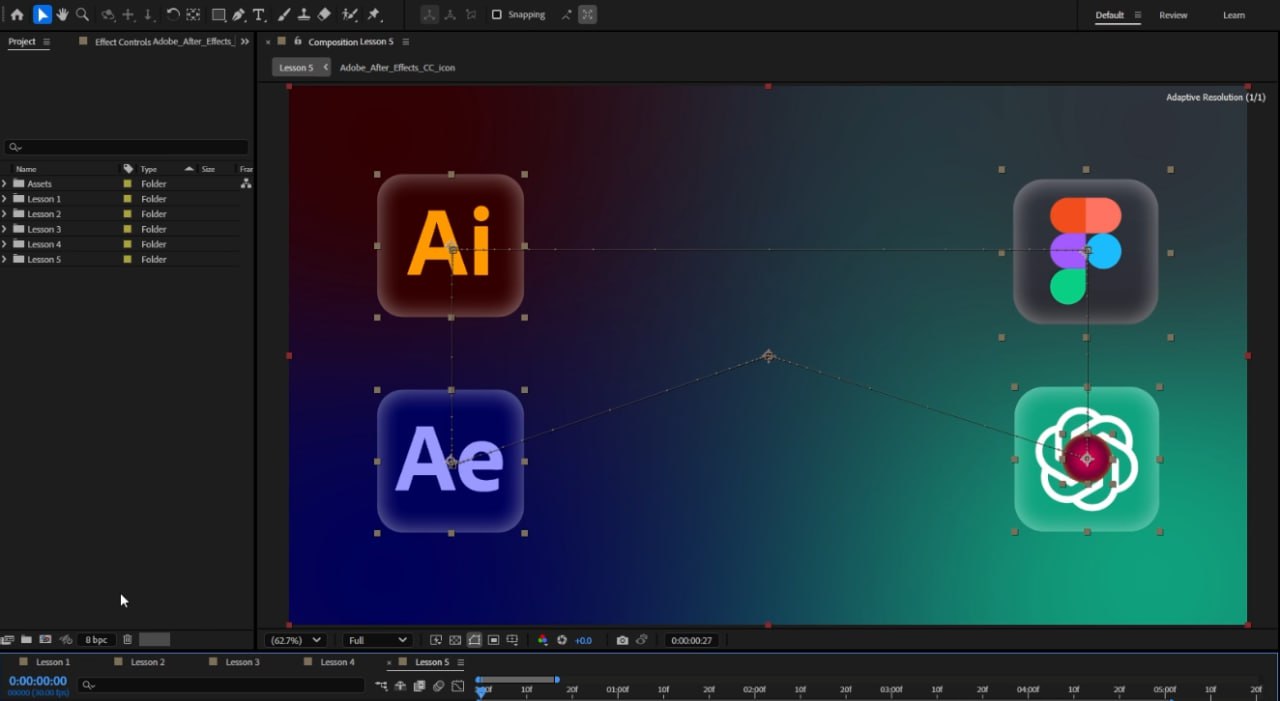Open the Project panel menu
The image size is (1280, 701).
pos(46,42)
